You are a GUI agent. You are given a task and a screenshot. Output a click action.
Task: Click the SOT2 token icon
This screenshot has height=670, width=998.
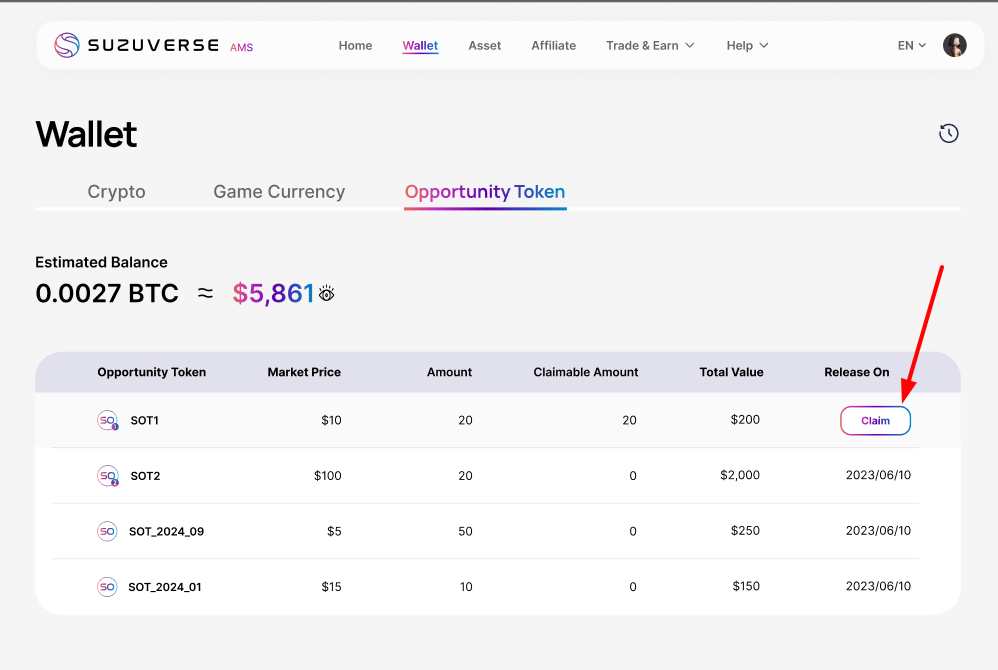(107, 476)
